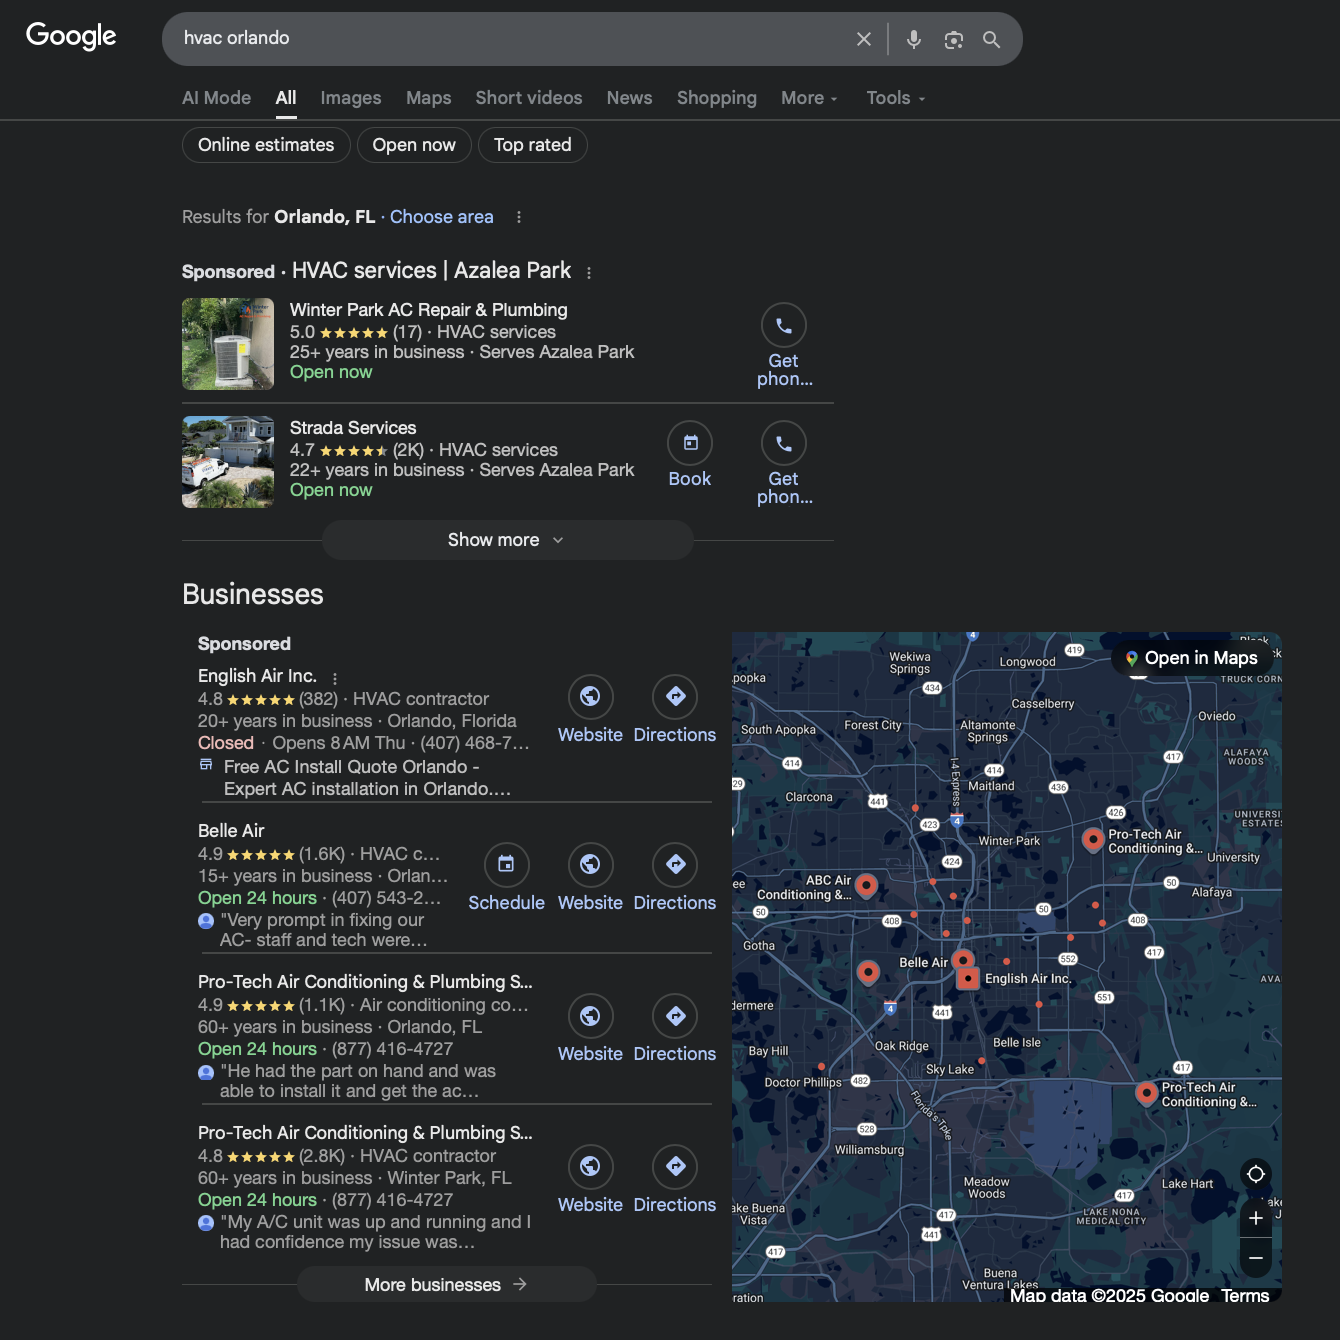The height and width of the screenshot is (1340, 1340).
Task: Toggle the Online estimates filter
Action: (266, 145)
